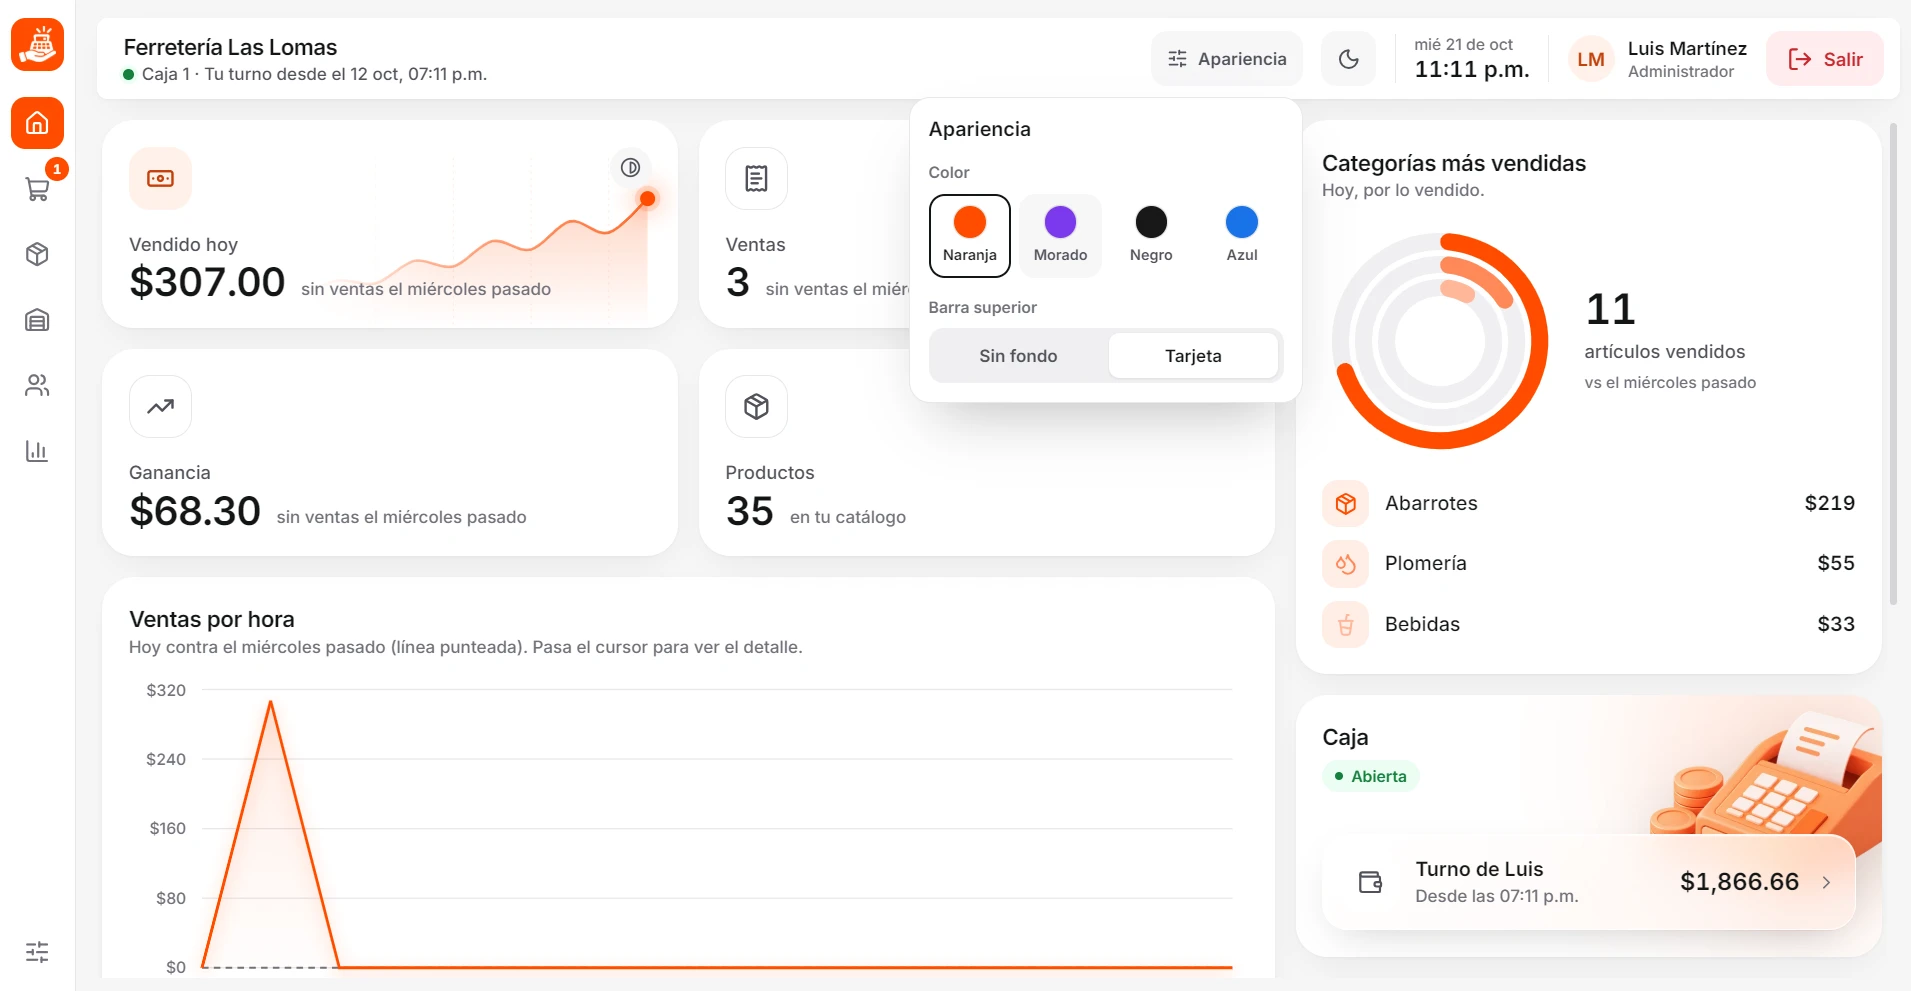
Task: Click the cash icon on Vendido hoy card
Action: pyautogui.click(x=160, y=178)
